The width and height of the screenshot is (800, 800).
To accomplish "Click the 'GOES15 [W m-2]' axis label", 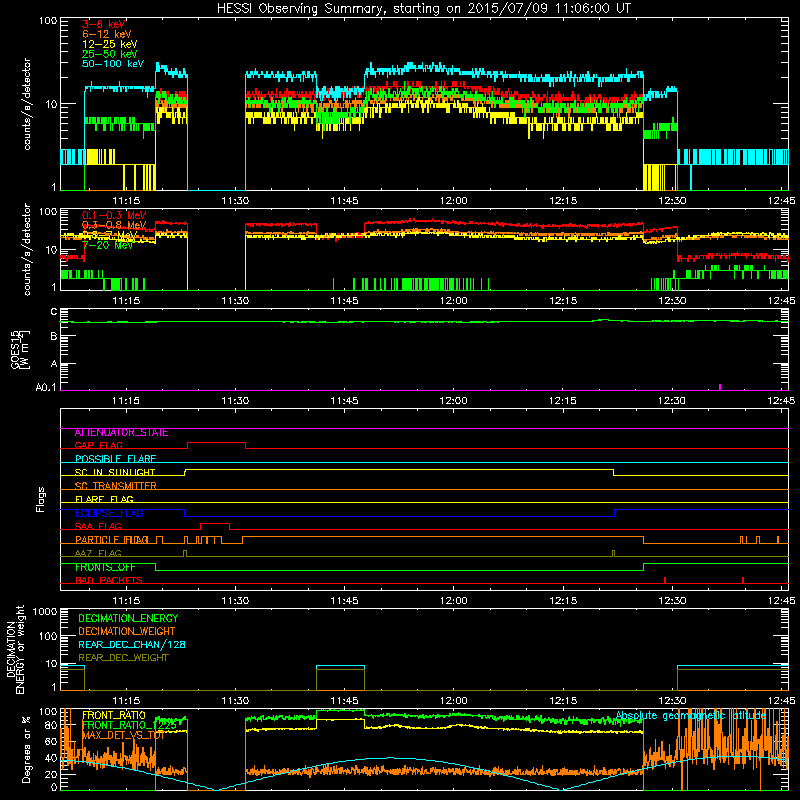I will pyautogui.click(x=19, y=349).
